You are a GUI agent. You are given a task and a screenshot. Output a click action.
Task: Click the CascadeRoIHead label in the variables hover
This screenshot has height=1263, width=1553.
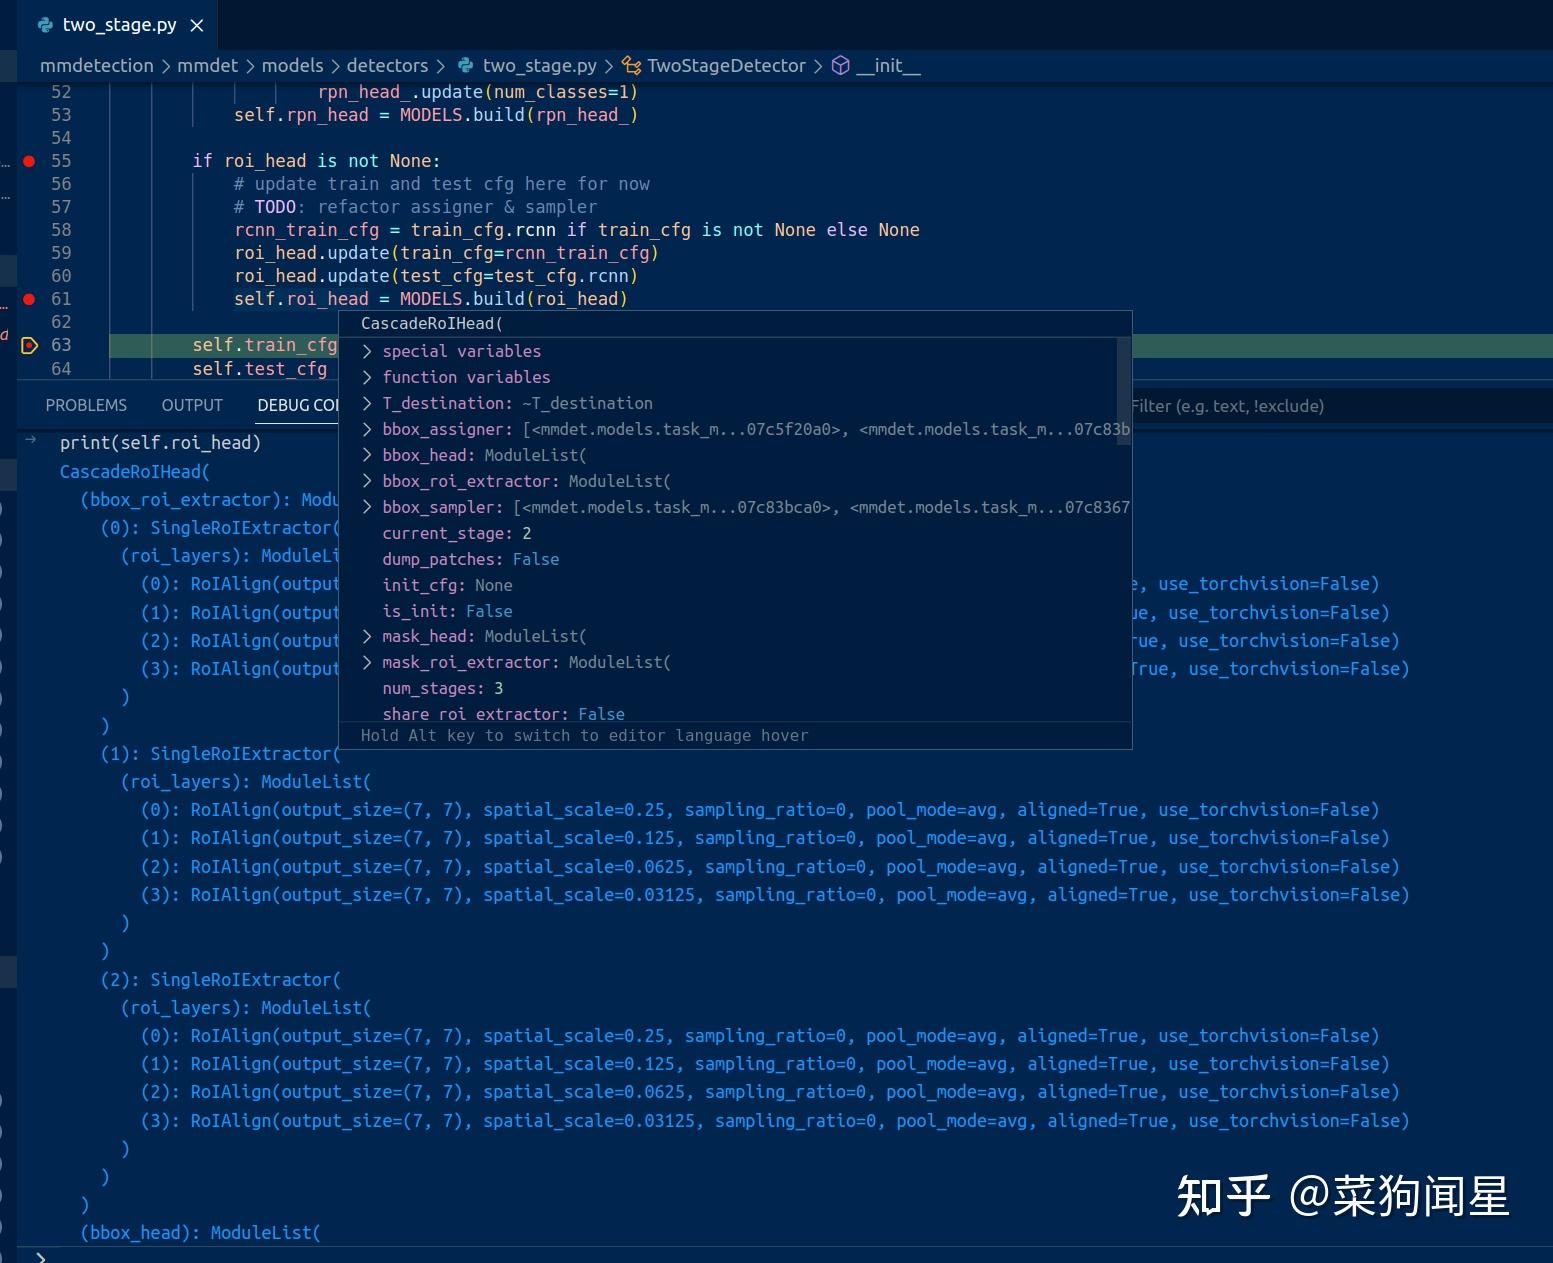click(x=430, y=323)
